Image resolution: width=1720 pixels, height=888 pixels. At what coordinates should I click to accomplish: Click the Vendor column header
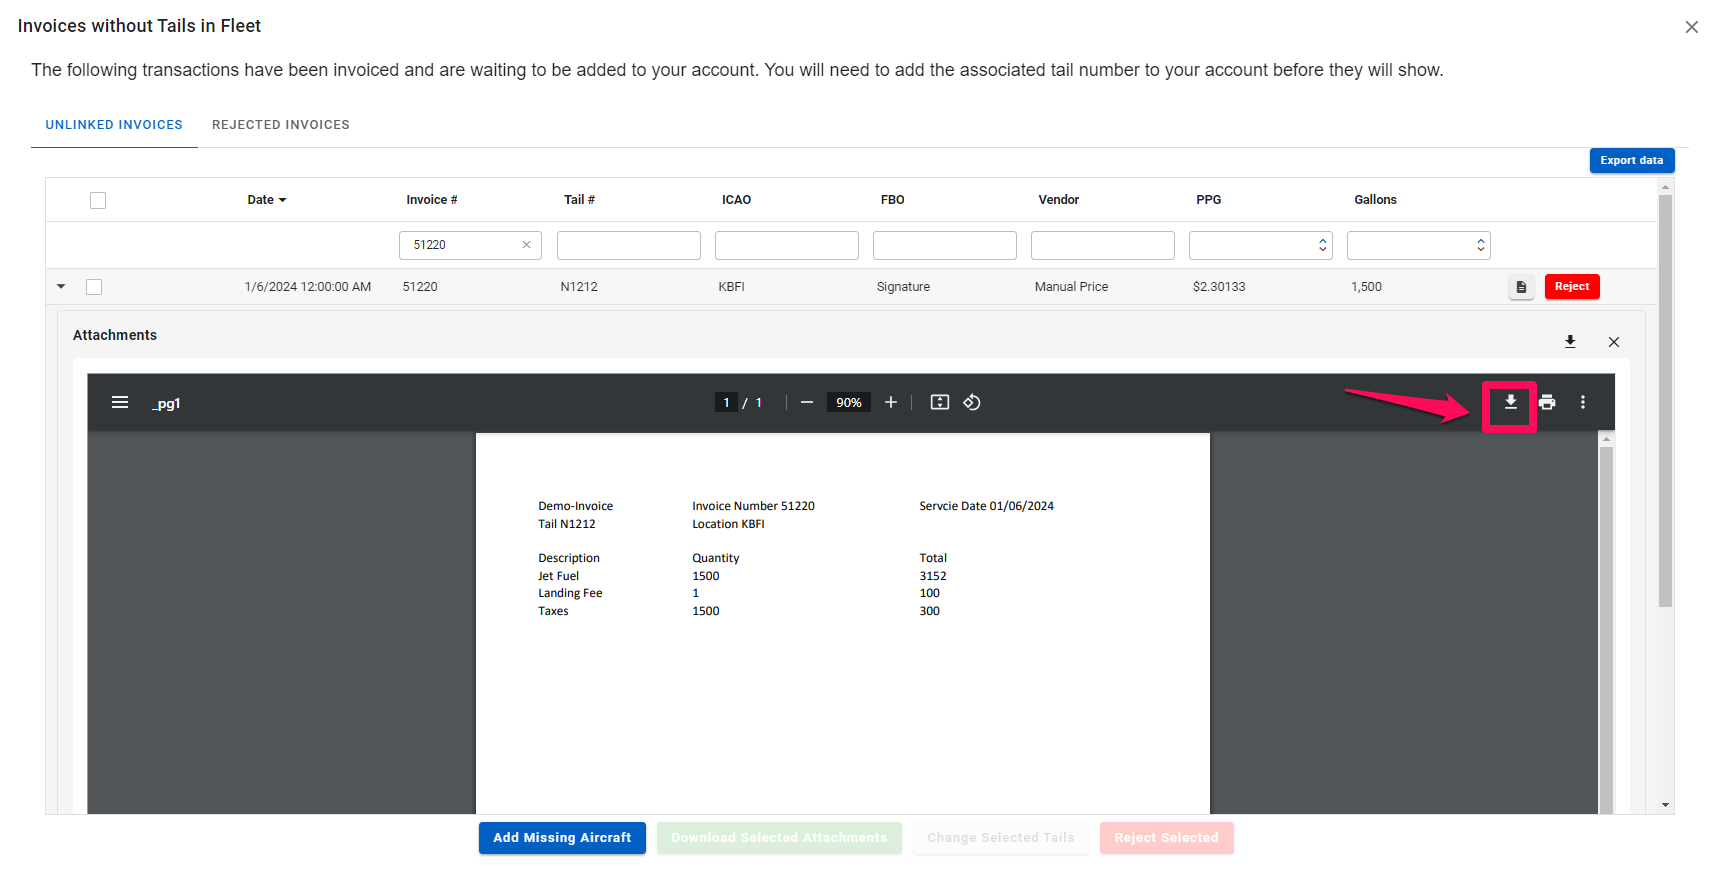click(1059, 200)
